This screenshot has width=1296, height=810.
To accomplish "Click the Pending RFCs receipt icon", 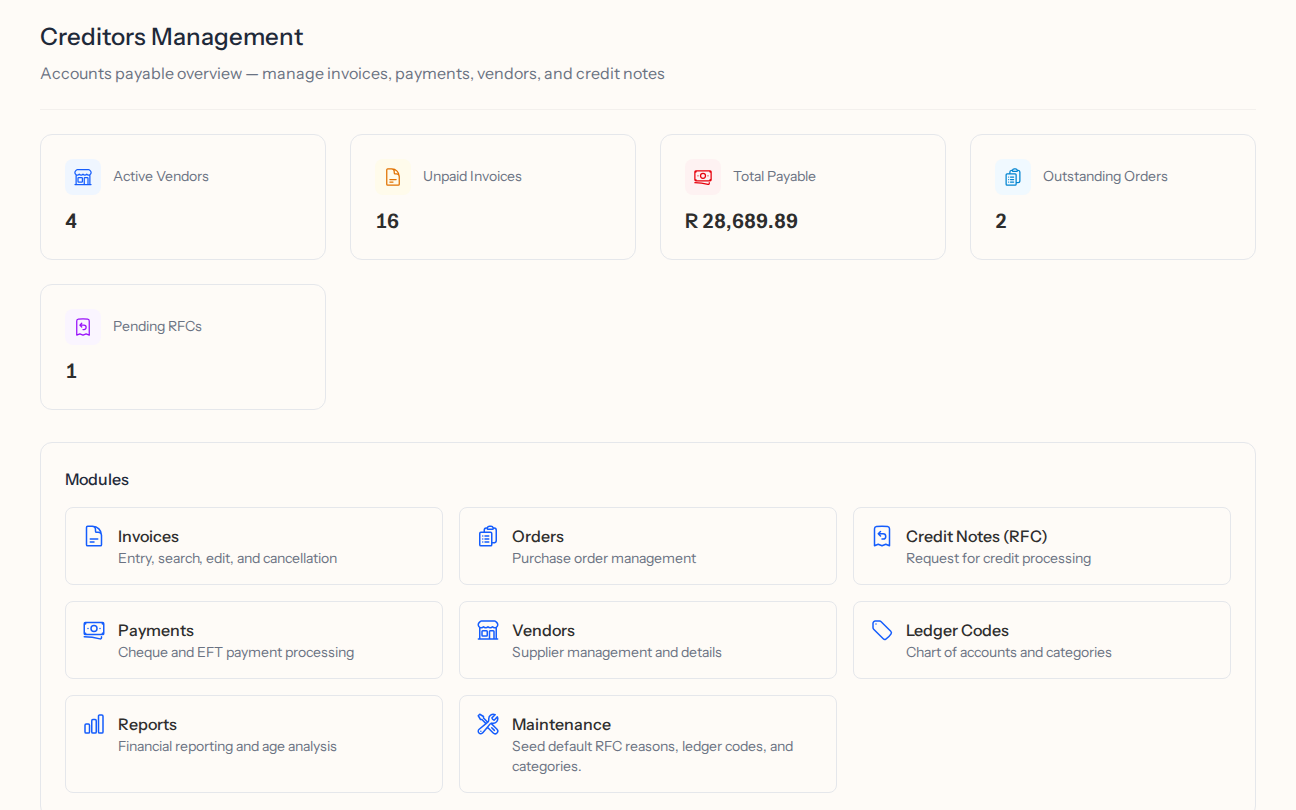I will click(x=83, y=327).
